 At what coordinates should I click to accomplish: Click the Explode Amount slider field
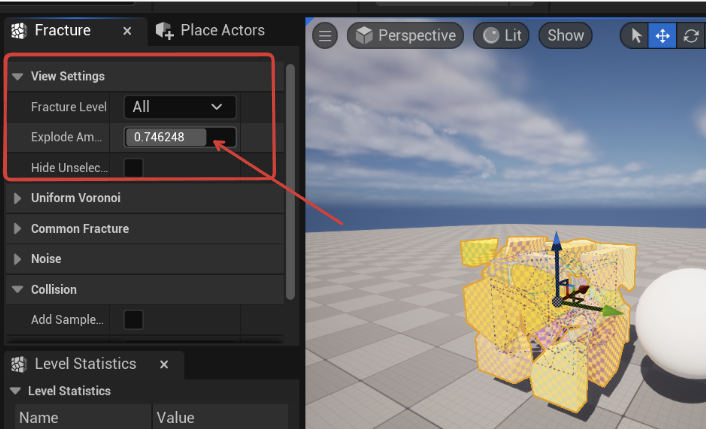tap(180, 137)
